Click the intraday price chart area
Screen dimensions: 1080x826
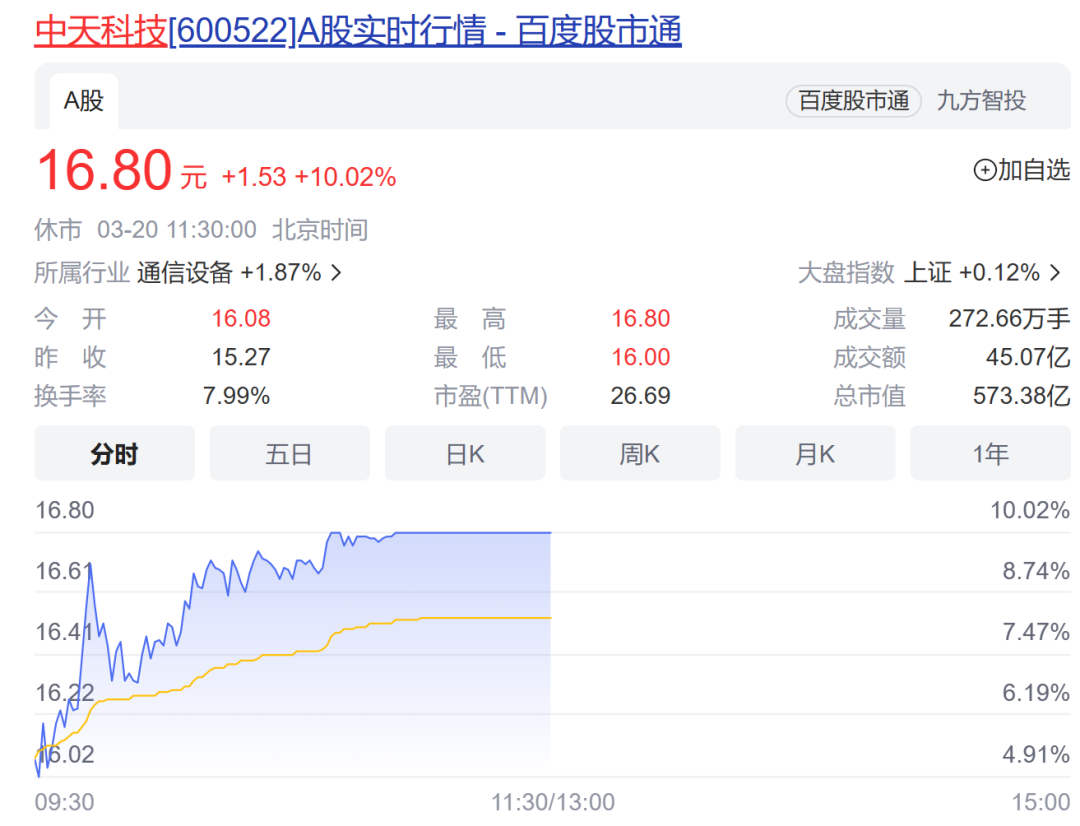pyautogui.click(x=552, y=654)
